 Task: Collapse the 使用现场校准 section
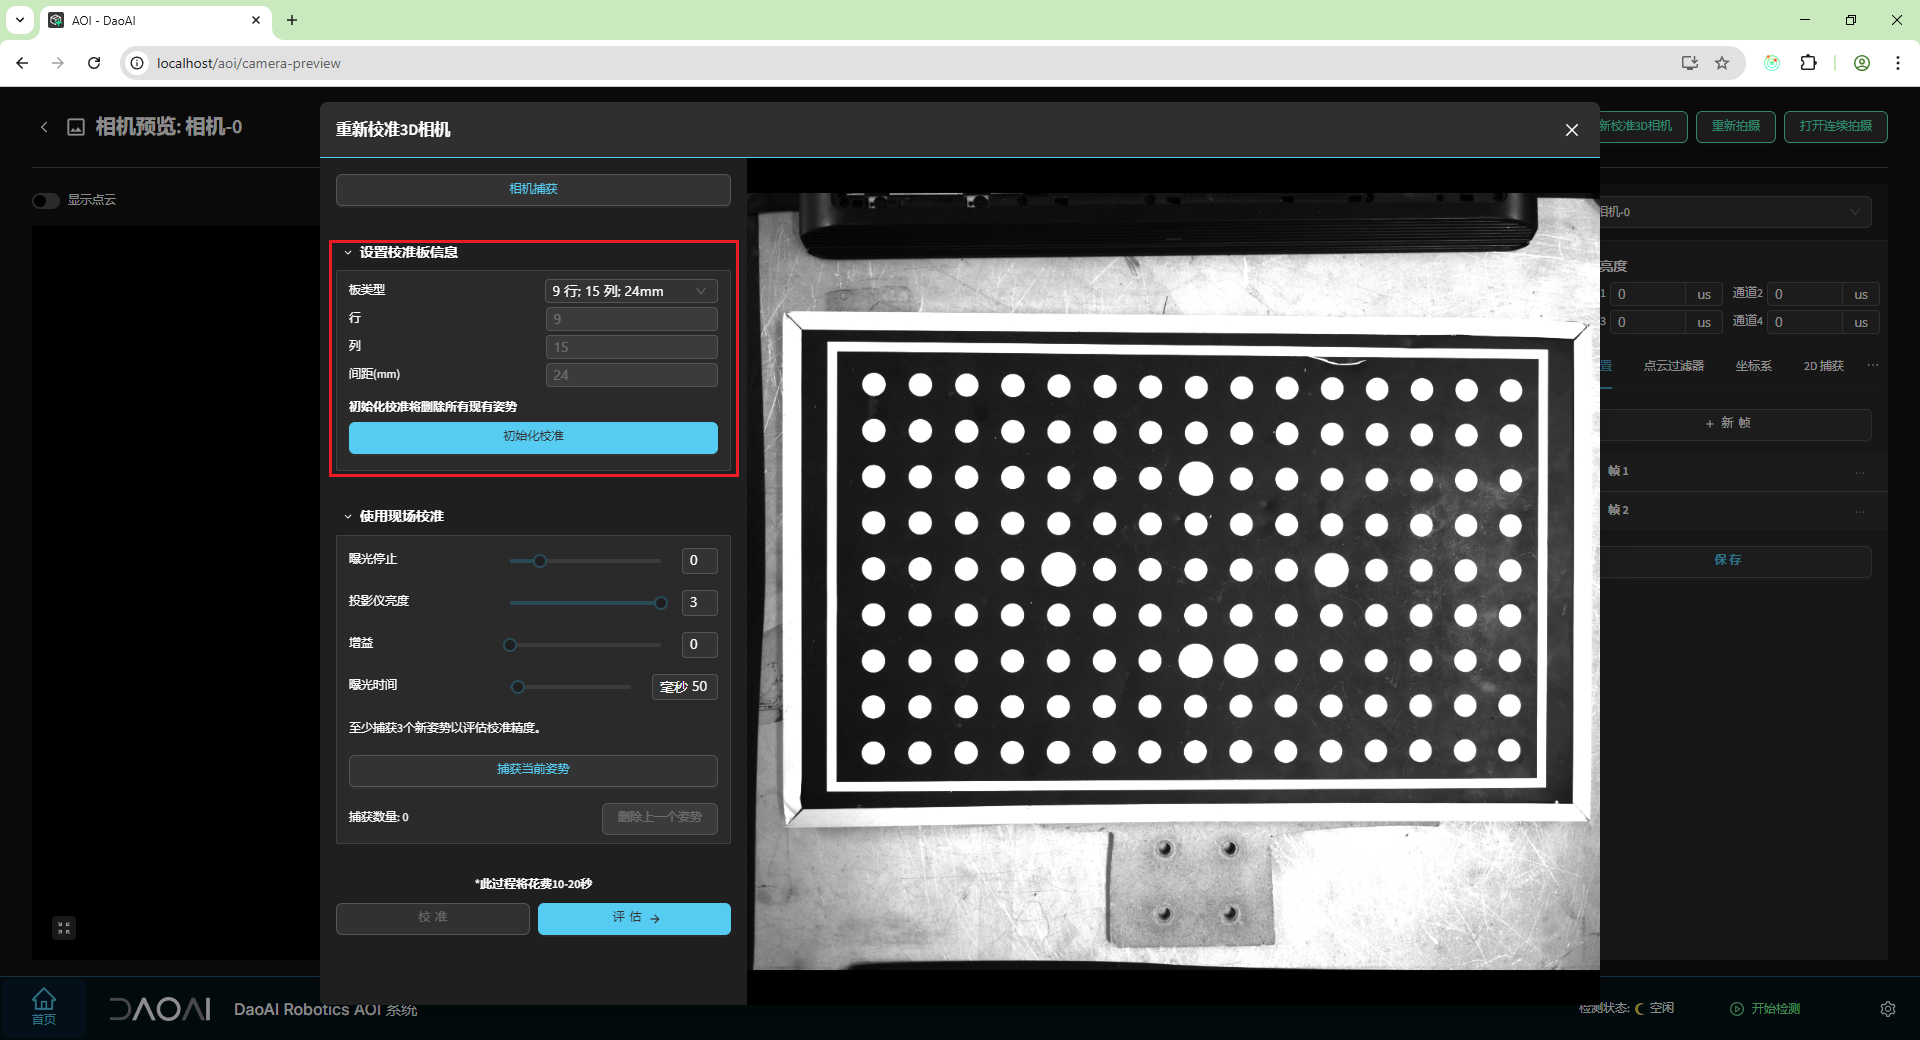point(348,517)
